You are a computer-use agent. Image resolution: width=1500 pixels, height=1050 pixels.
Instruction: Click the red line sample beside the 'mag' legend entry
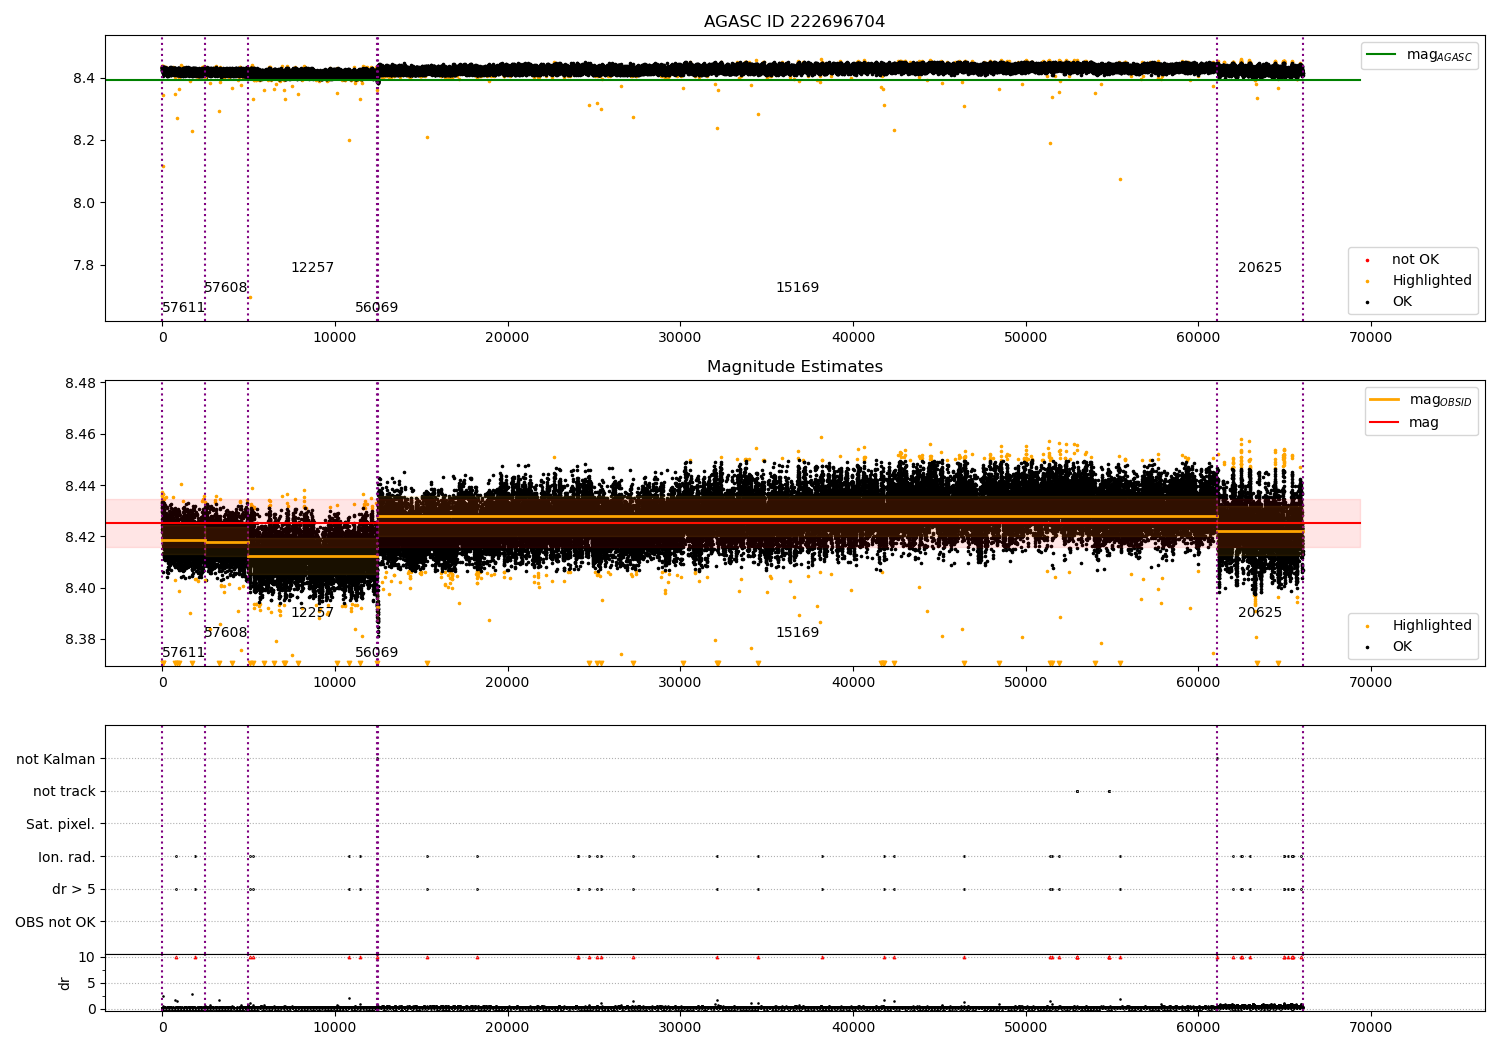click(1385, 423)
